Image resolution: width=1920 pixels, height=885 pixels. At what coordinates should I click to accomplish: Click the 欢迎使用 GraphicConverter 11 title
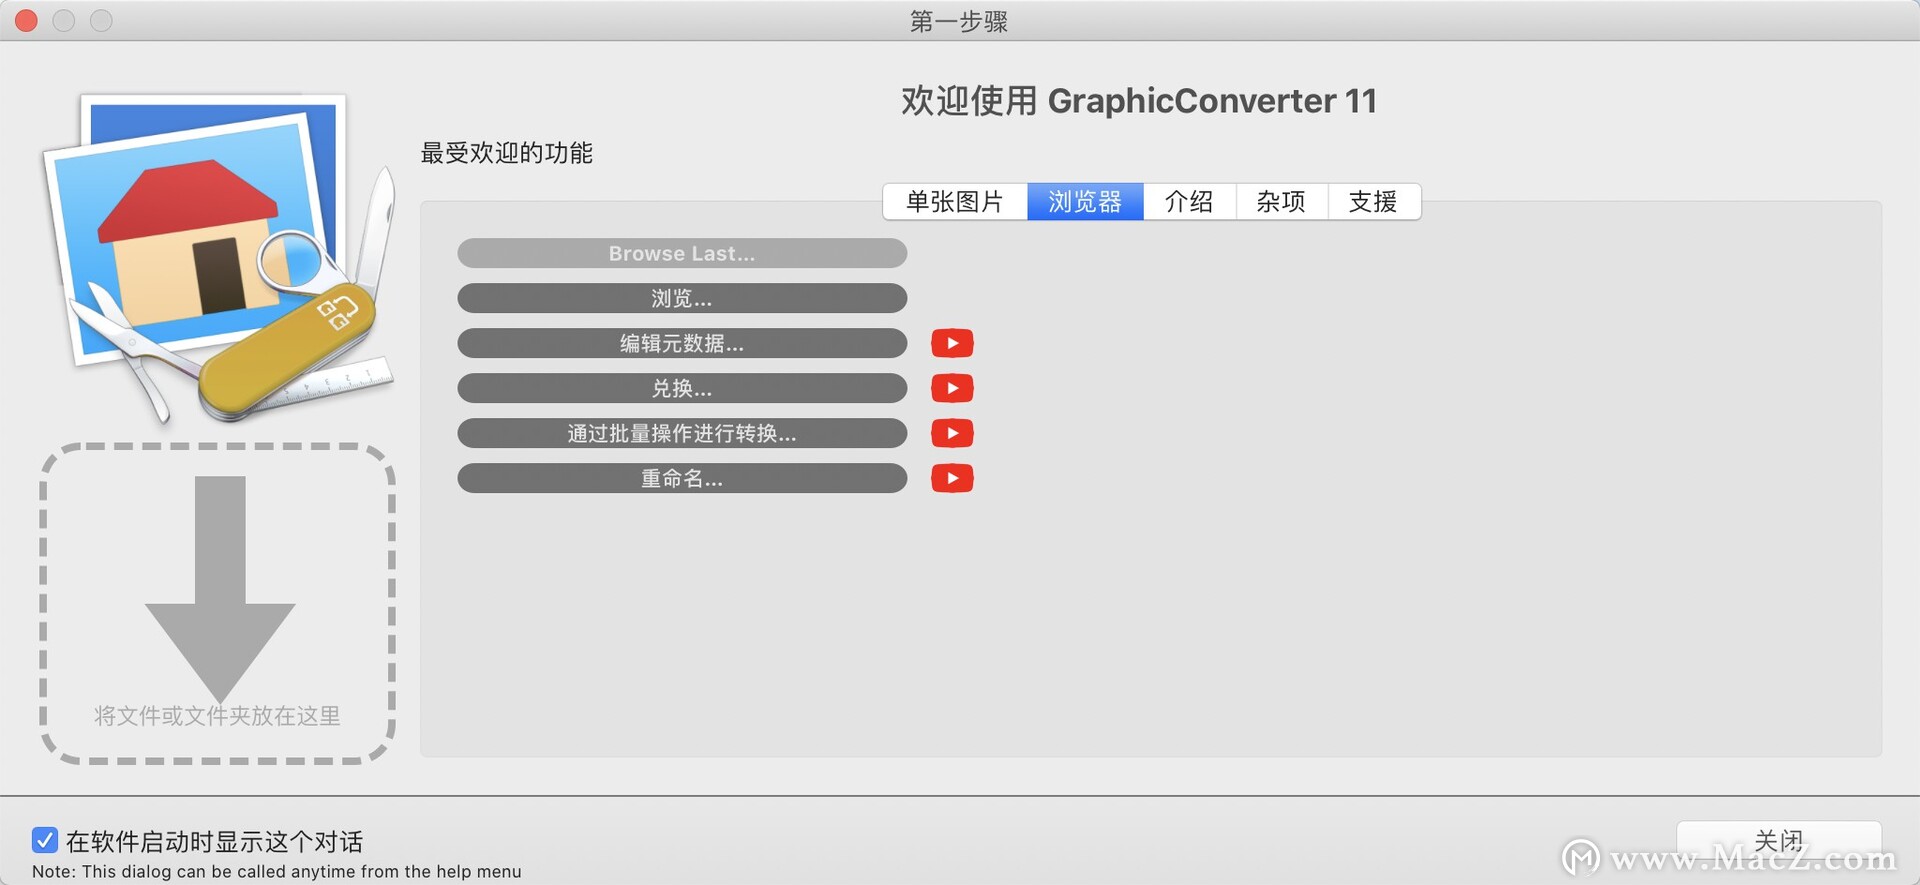[1139, 101]
